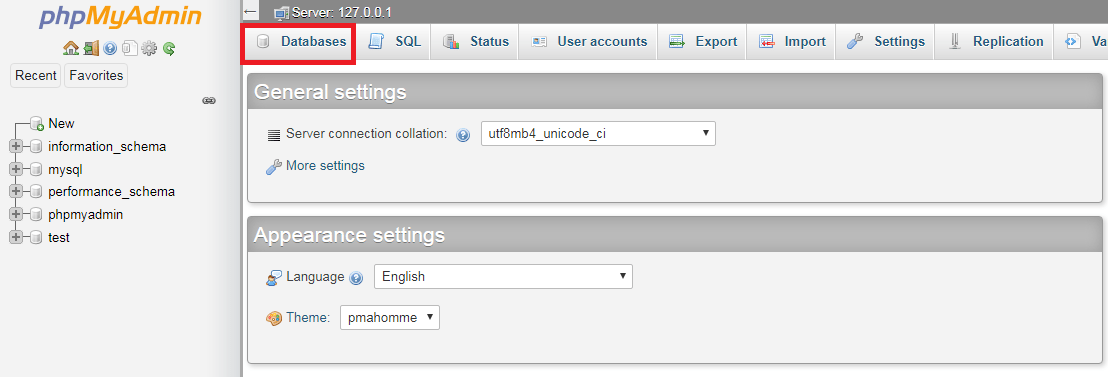The width and height of the screenshot is (1108, 377).
Task: Open help icon next to Language
Action: (x=357, y=277)
